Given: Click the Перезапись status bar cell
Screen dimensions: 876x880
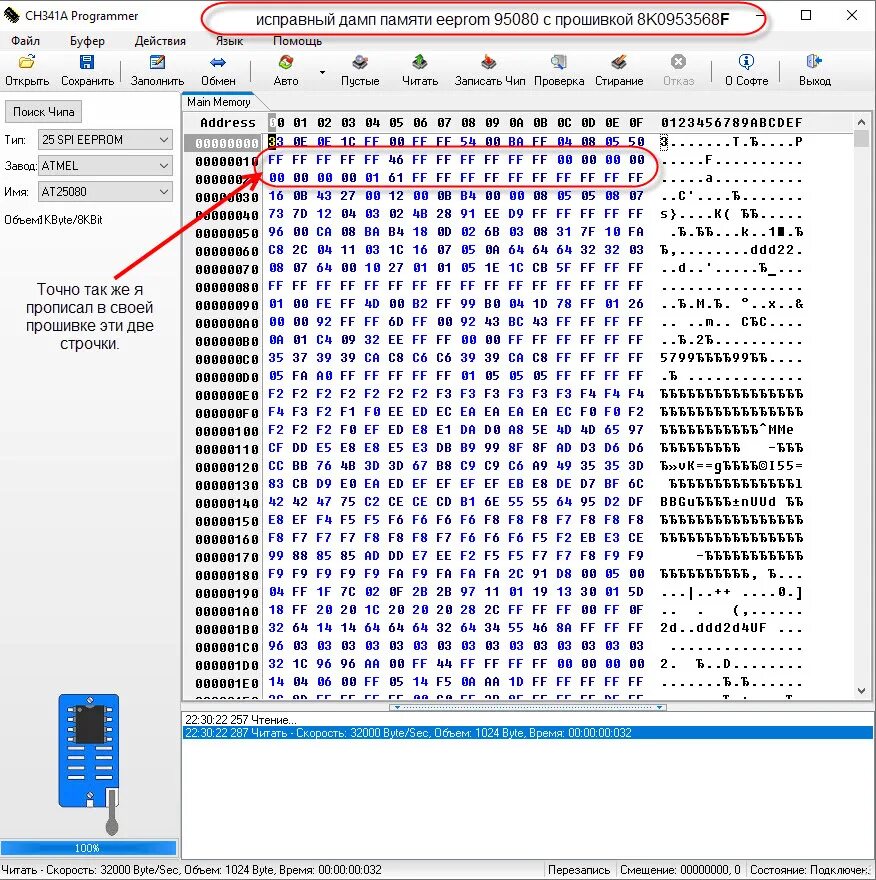Looking at the screenshot, I should tap(579, 870).
